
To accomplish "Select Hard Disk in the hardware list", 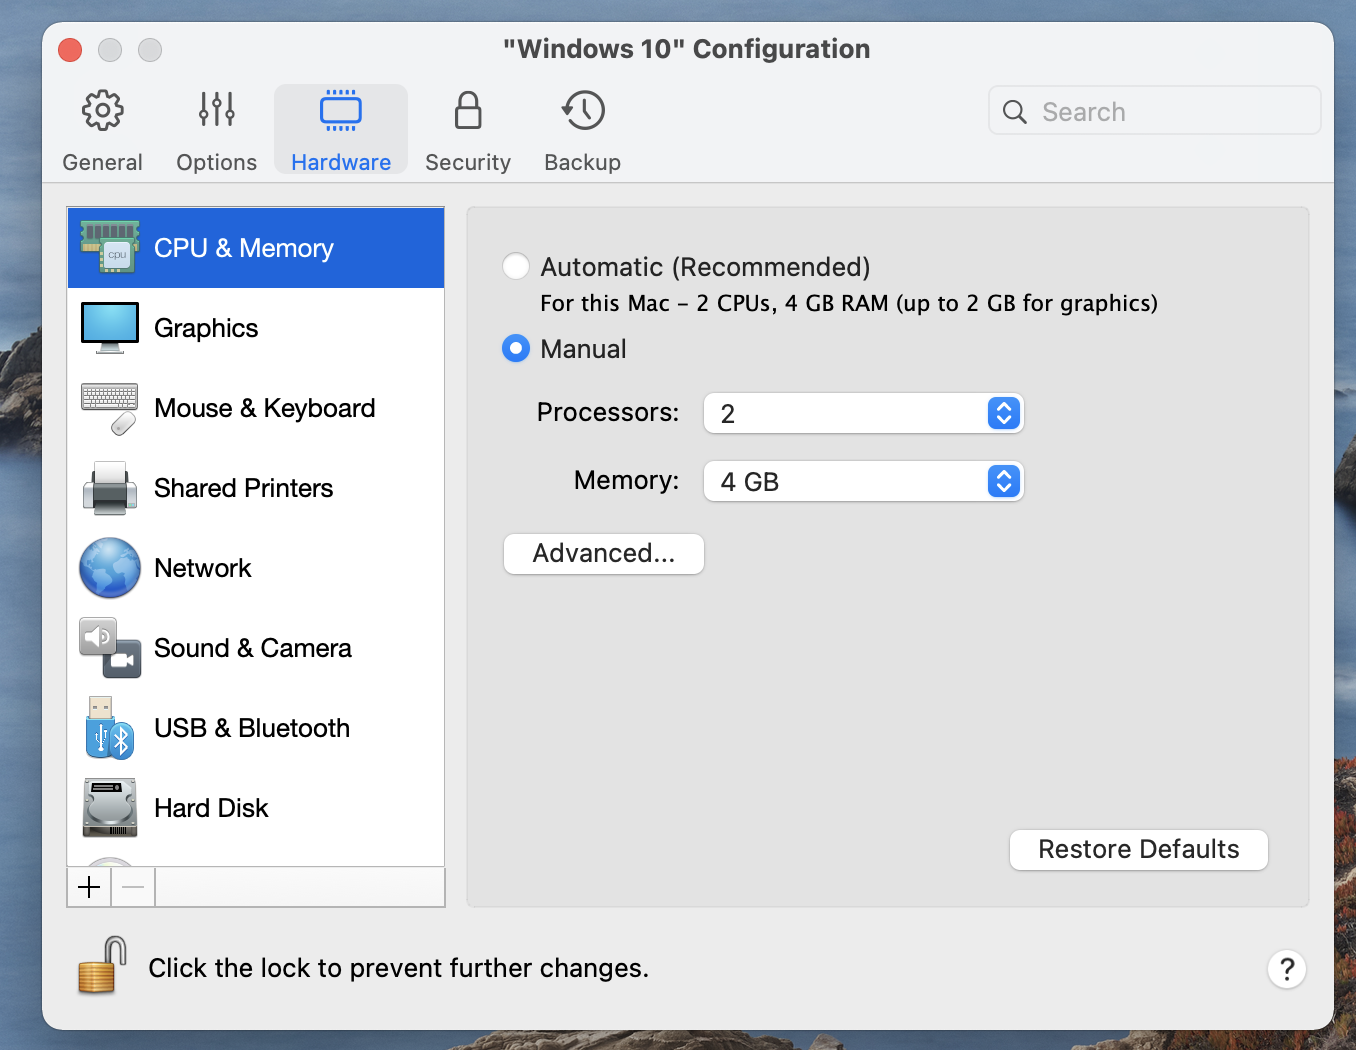I will pos(256,808).
